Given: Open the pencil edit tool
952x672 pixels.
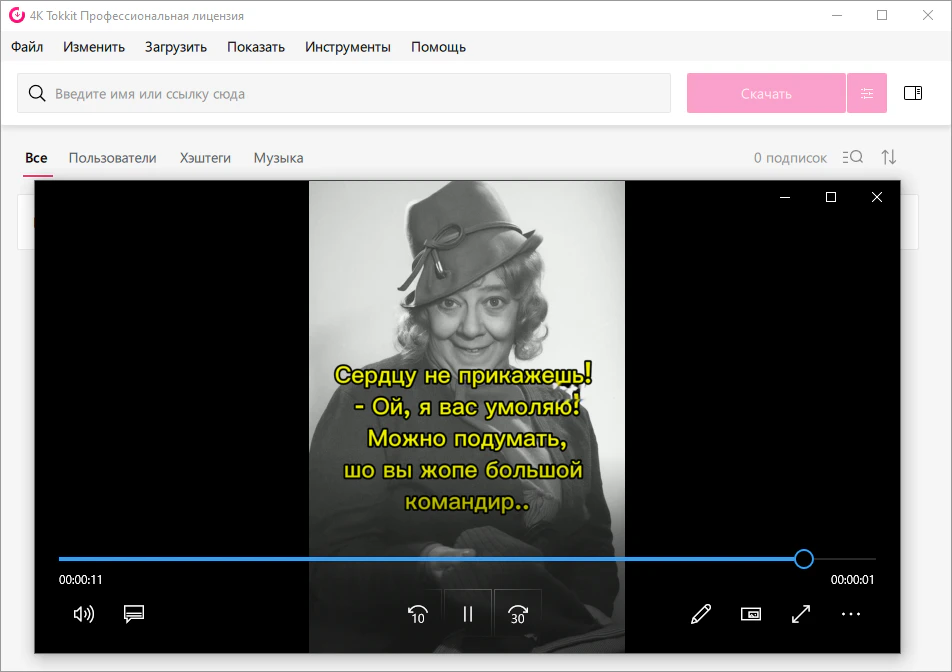Looking at the screenshot, I should point(701,614).
